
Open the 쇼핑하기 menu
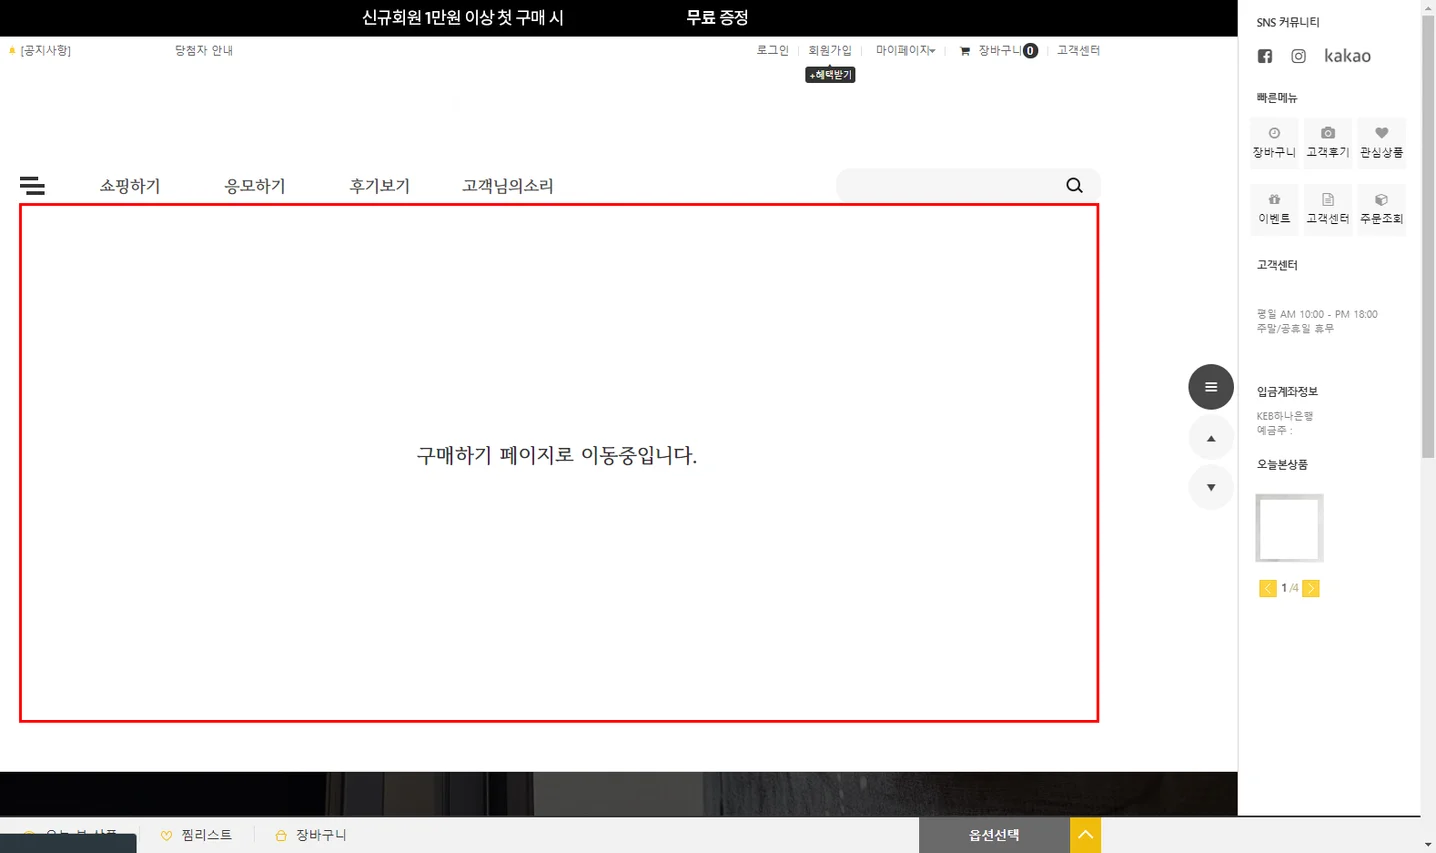(130, 186)
